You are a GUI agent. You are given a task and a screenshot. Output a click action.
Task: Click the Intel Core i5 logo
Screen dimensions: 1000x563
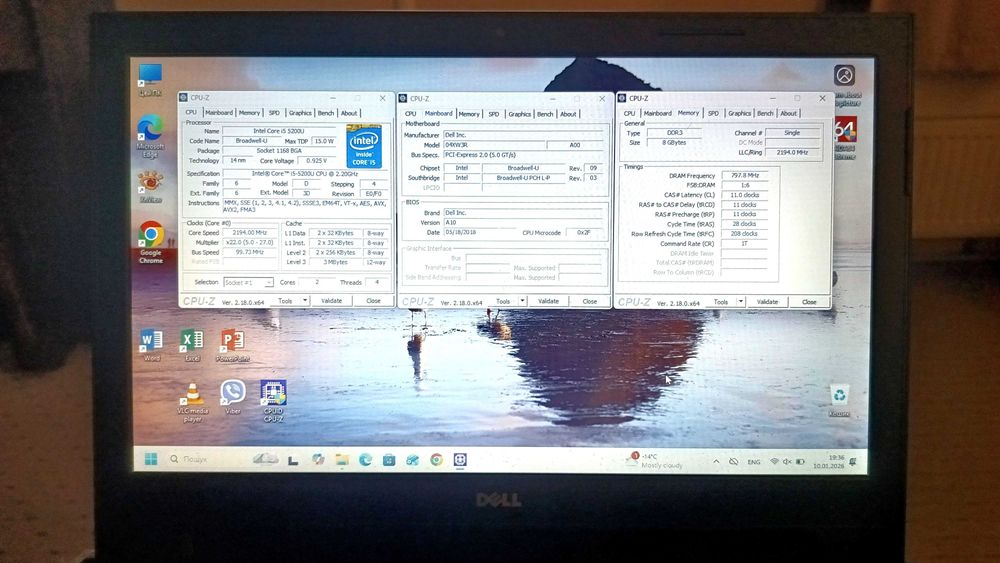[364, 146]
